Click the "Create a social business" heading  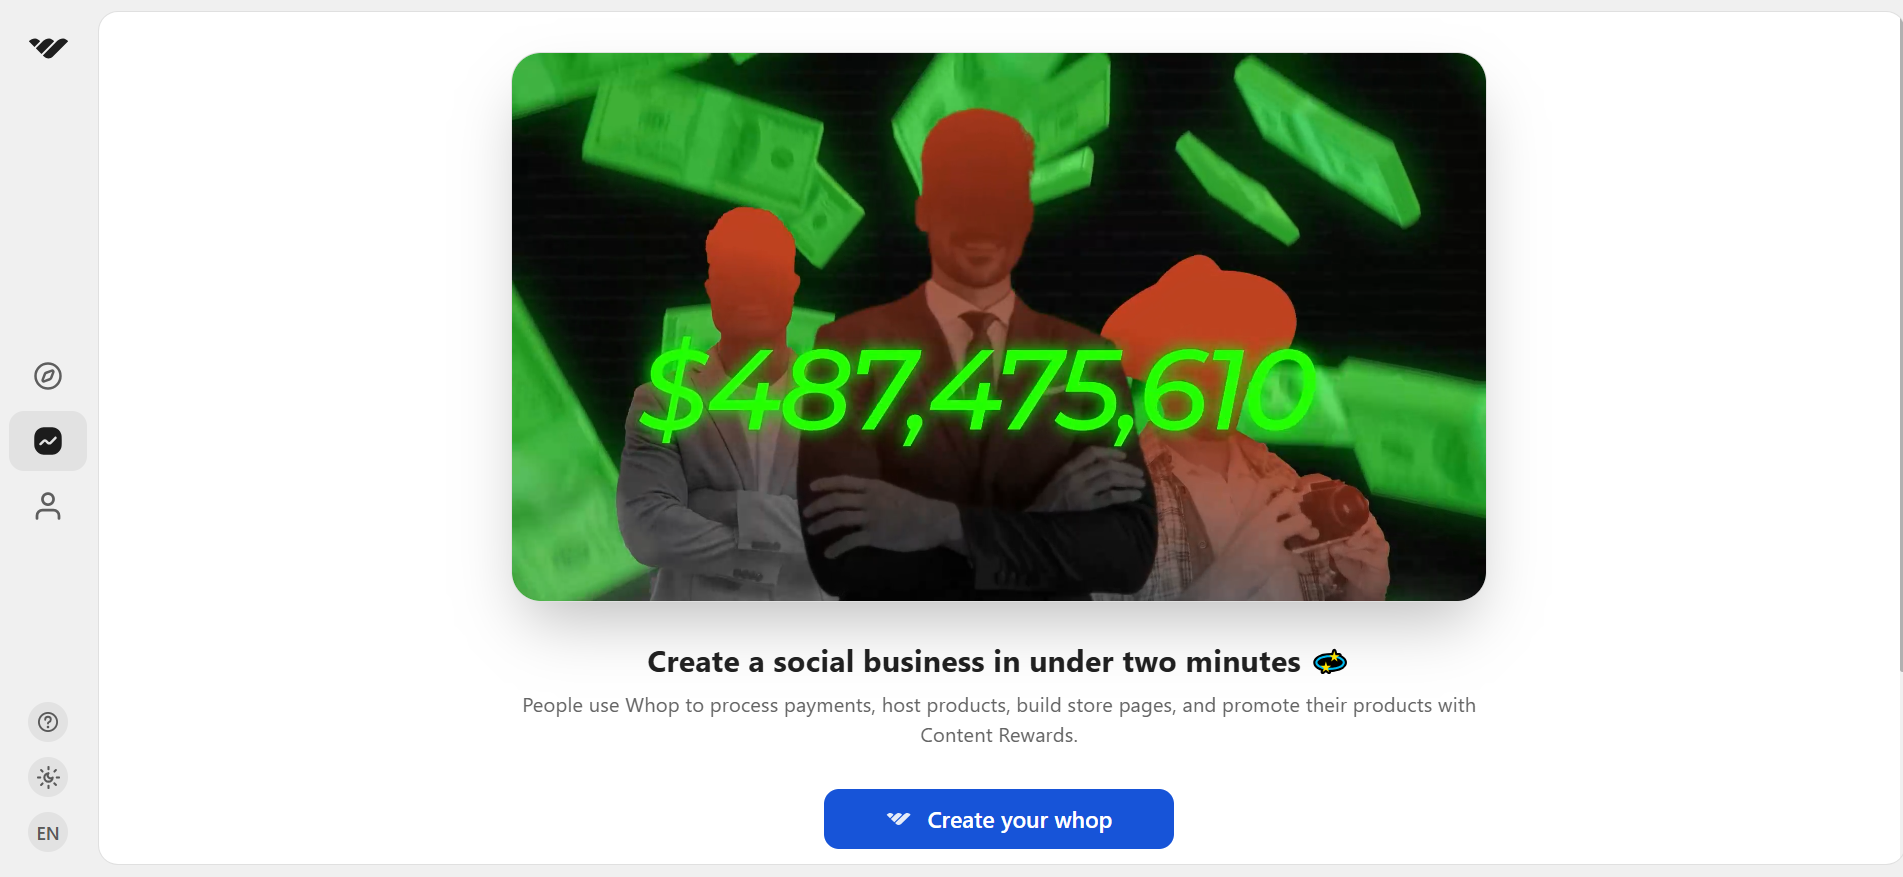tap(973, 662)
